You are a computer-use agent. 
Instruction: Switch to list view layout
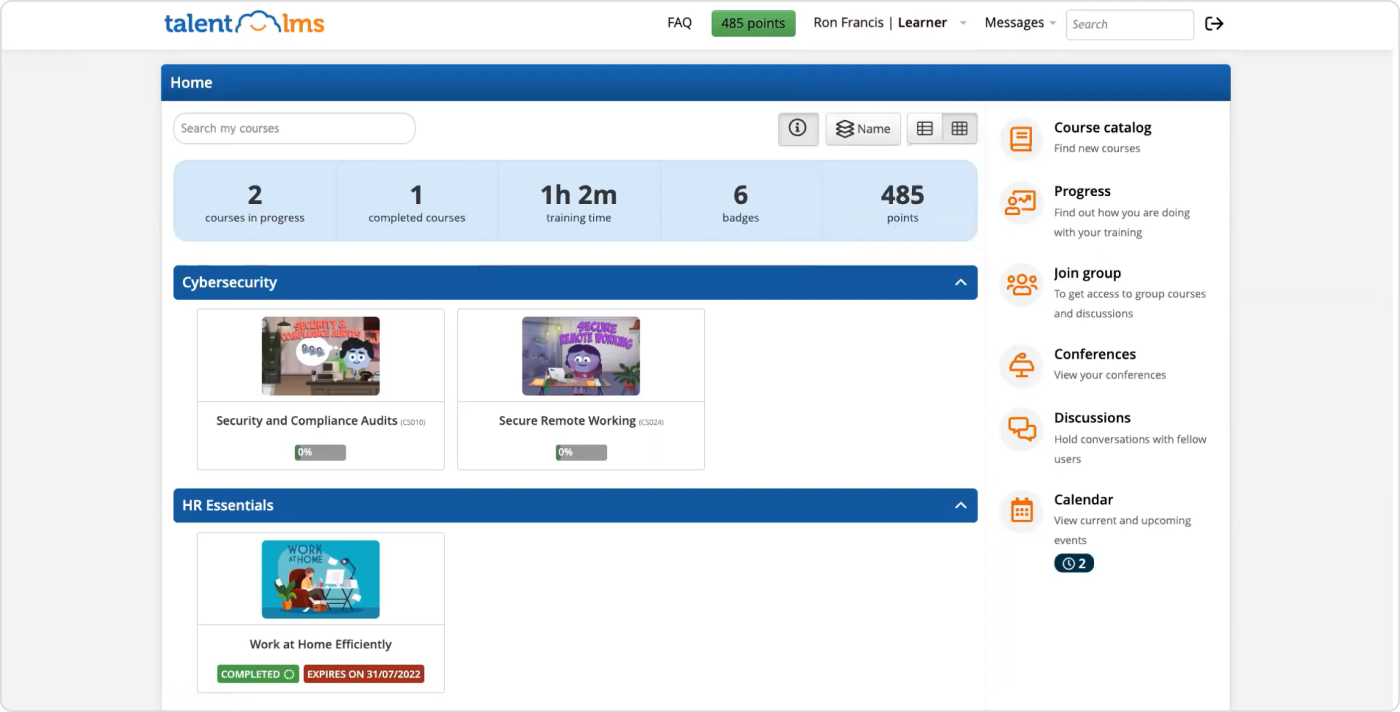pos(924,128)
